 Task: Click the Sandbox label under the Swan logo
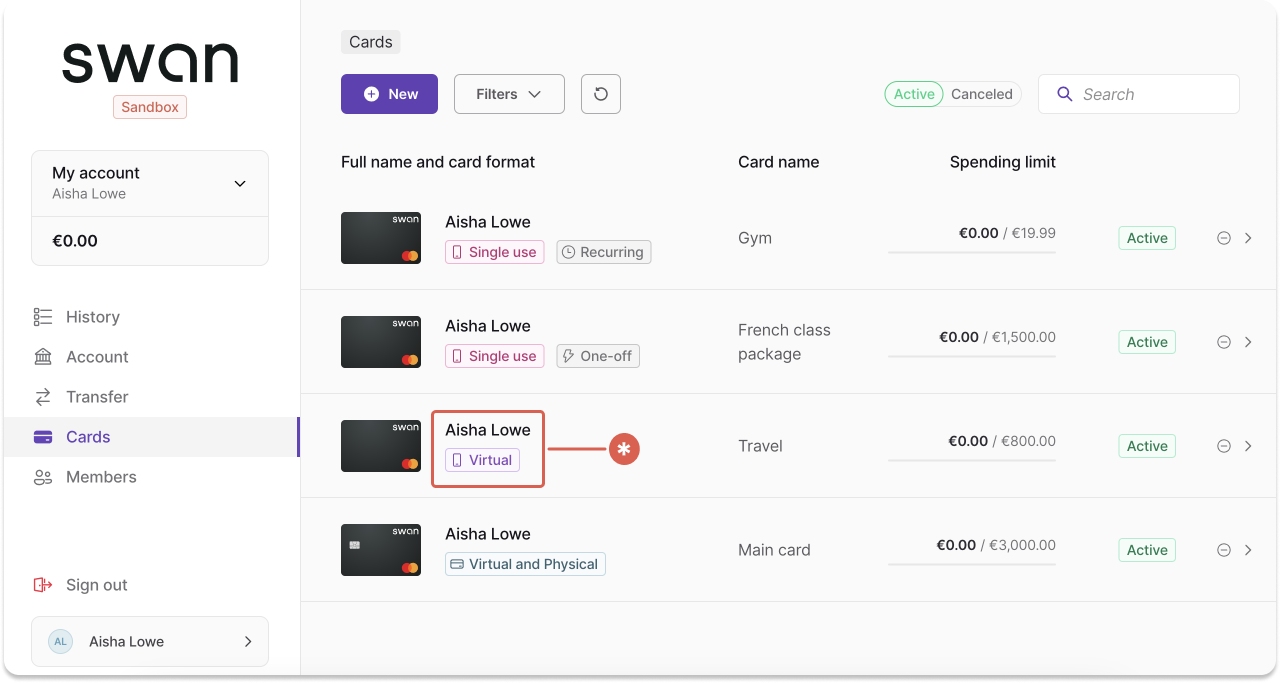(150, 106)
